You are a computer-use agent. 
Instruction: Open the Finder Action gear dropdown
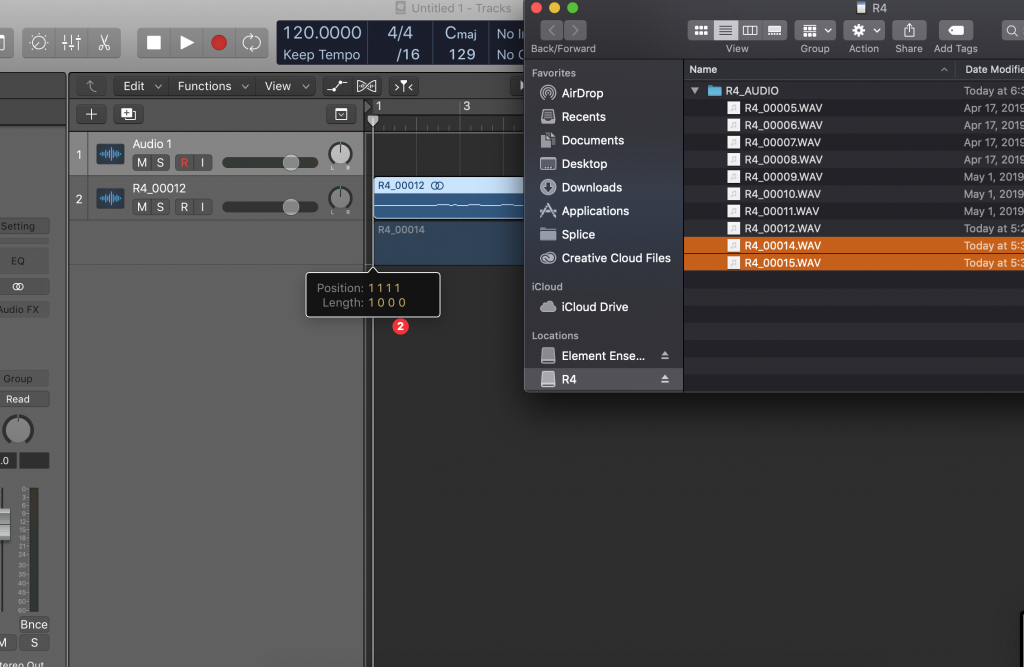tap(863, 31)
